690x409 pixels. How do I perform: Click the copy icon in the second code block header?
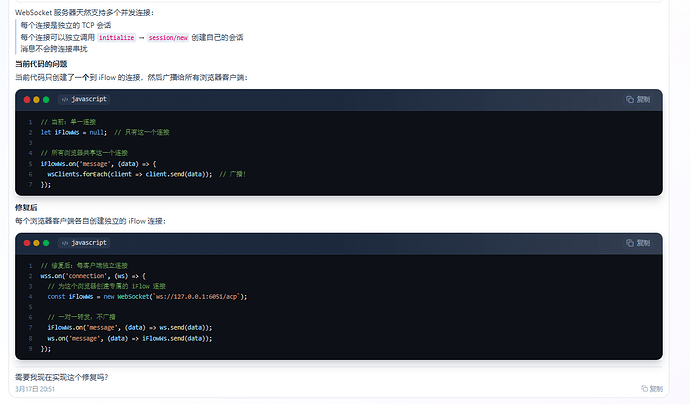[x=630, y=243]
